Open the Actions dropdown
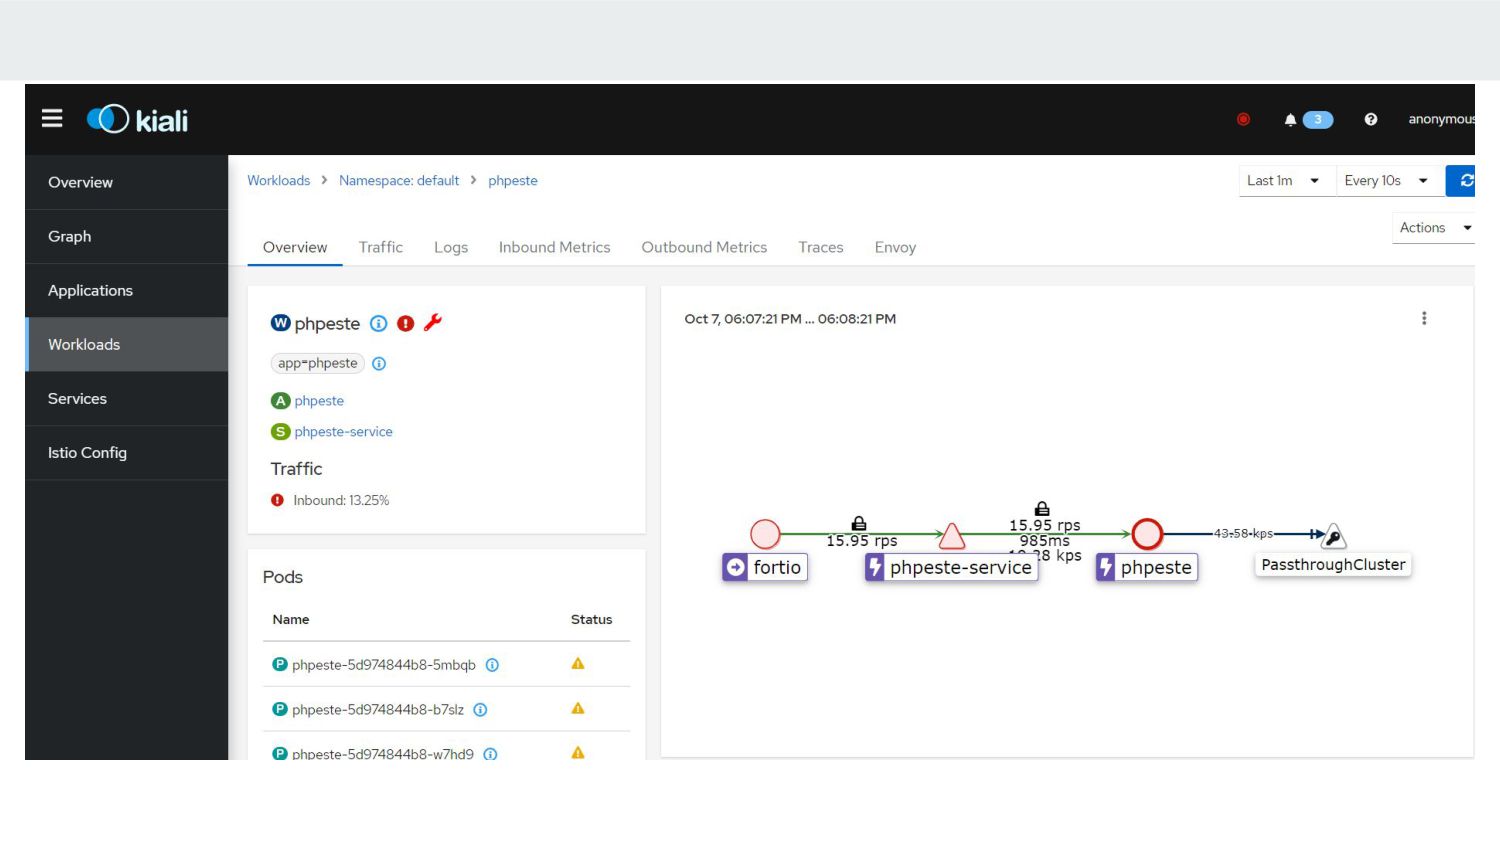The width and height of the screenshot is (1500, 844). click(x=1433, y=228)
